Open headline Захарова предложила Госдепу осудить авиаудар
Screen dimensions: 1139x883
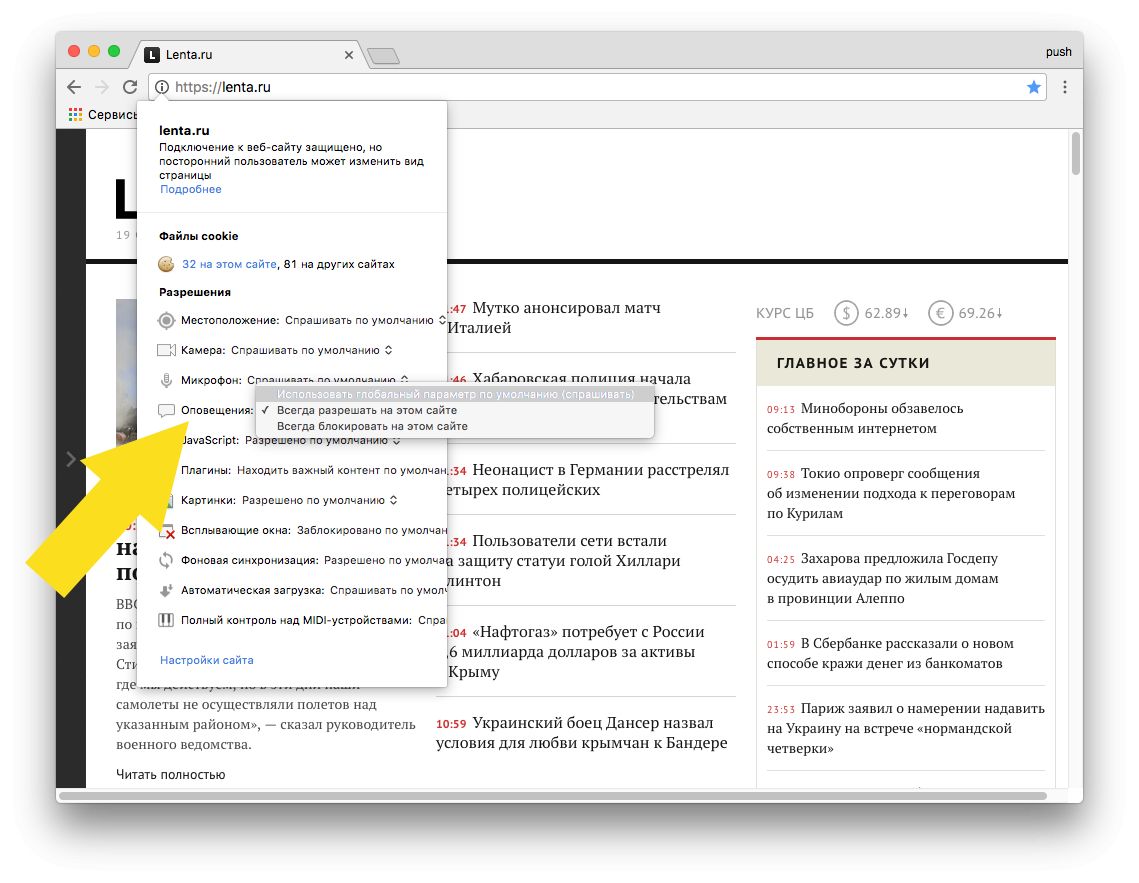point(883,578)
